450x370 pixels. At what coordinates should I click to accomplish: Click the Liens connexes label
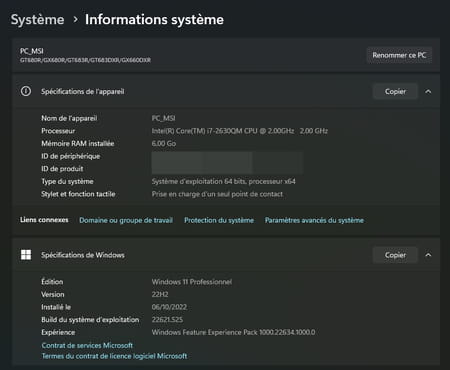pos(44,220)
